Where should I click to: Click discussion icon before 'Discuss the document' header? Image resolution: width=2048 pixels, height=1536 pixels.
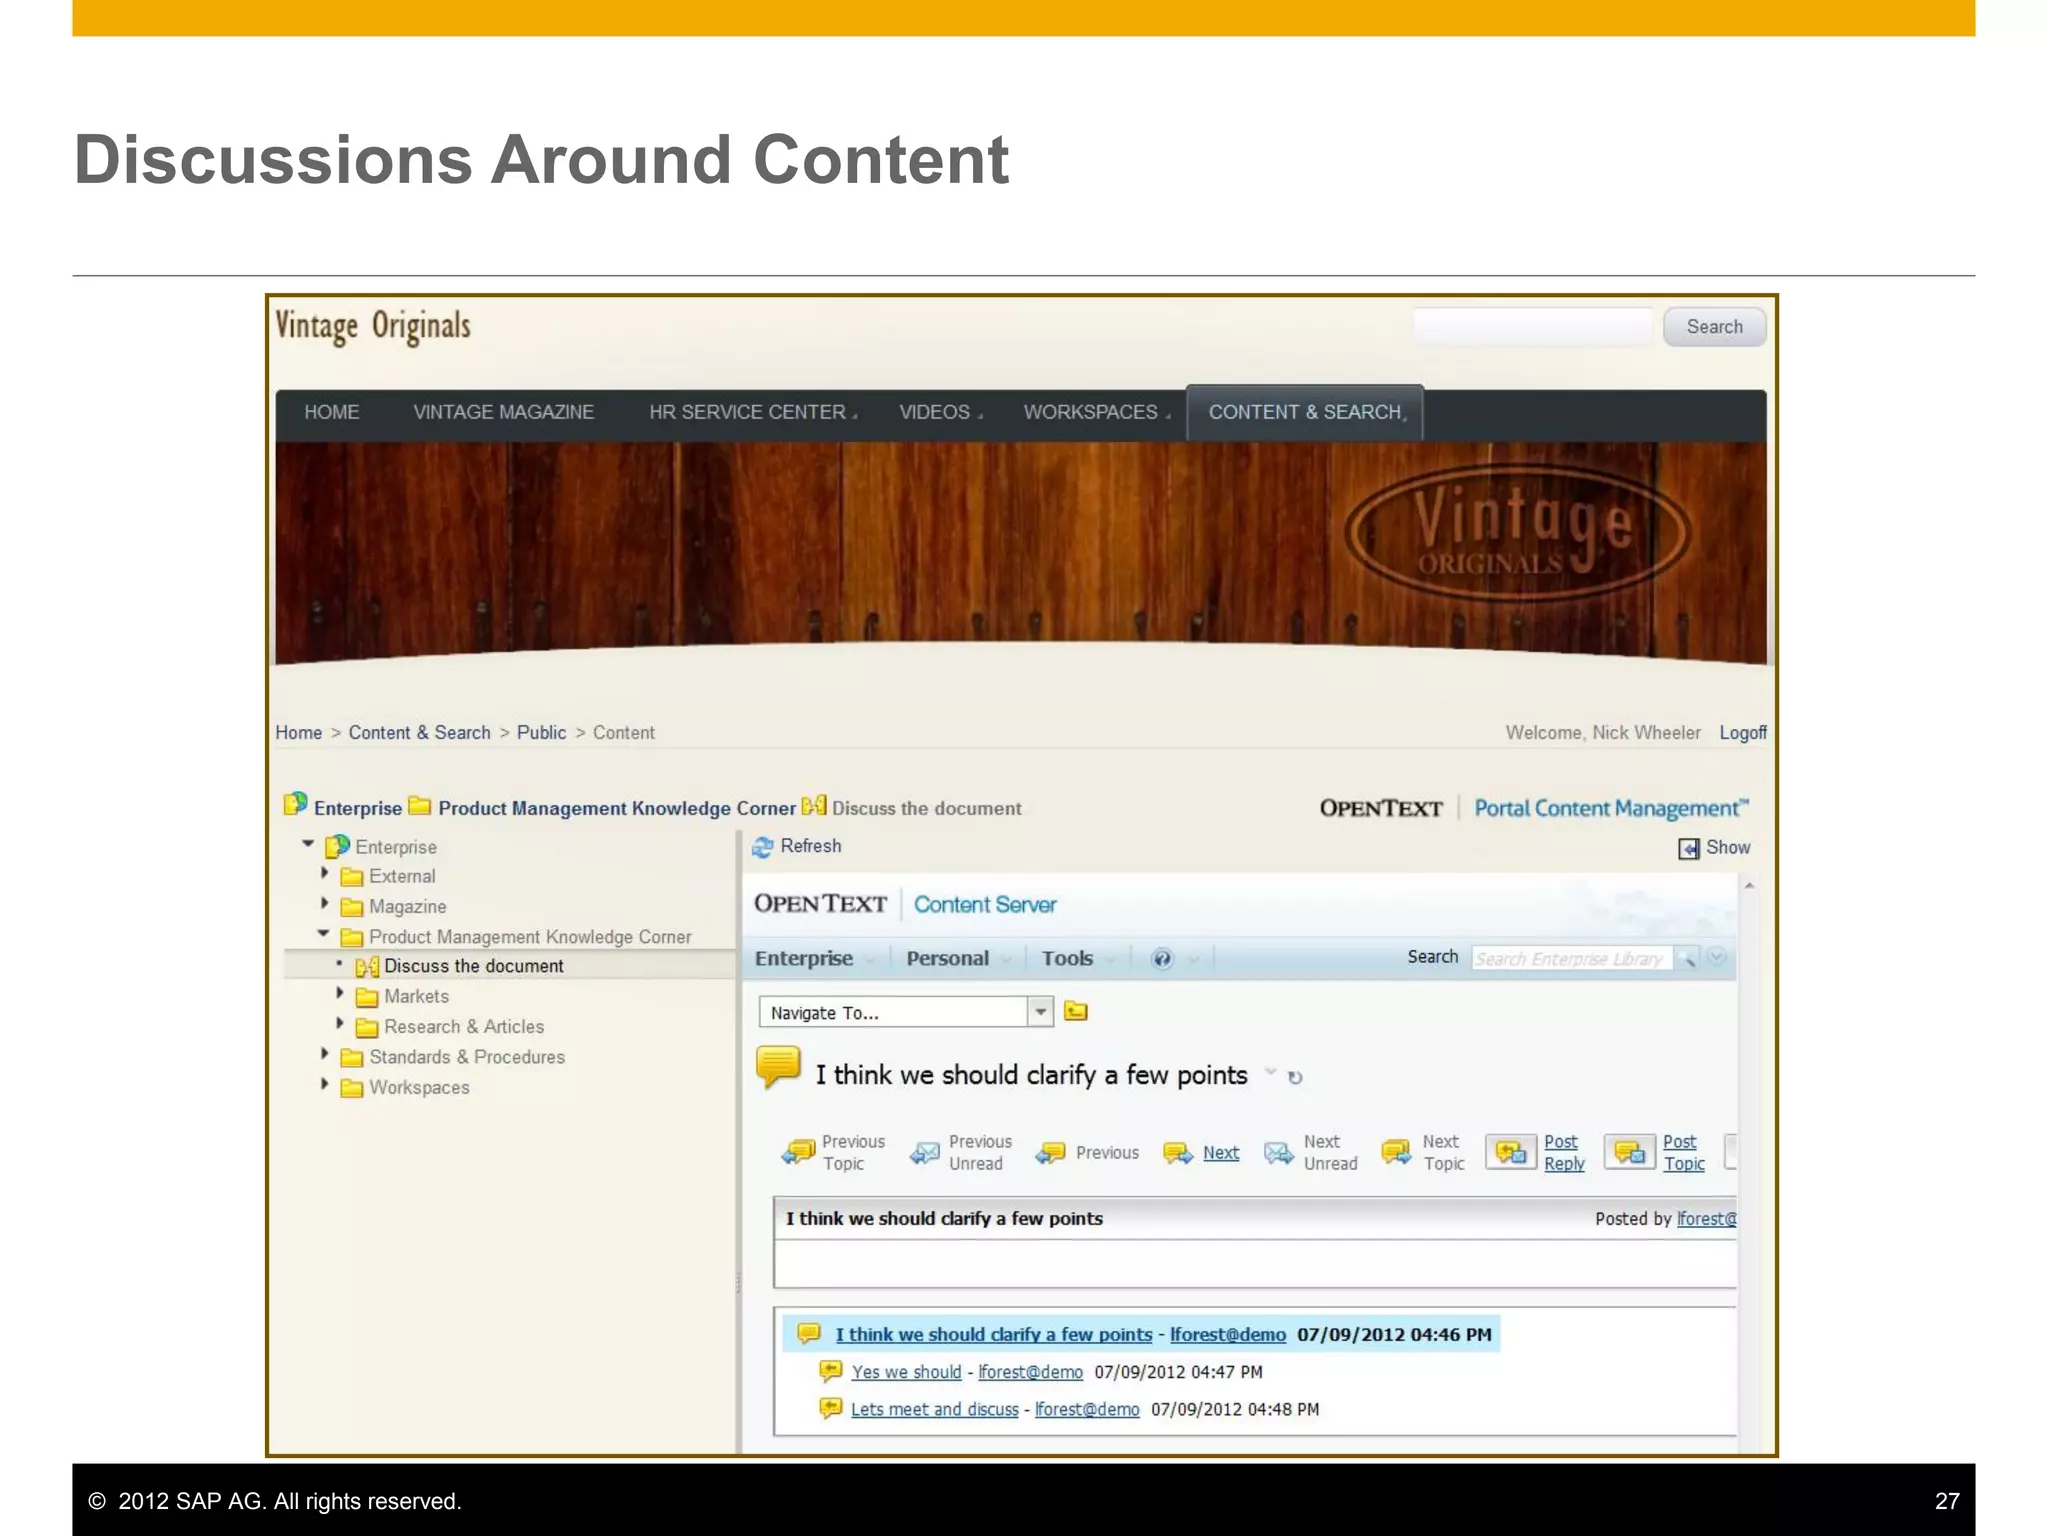tap(814, 805)
